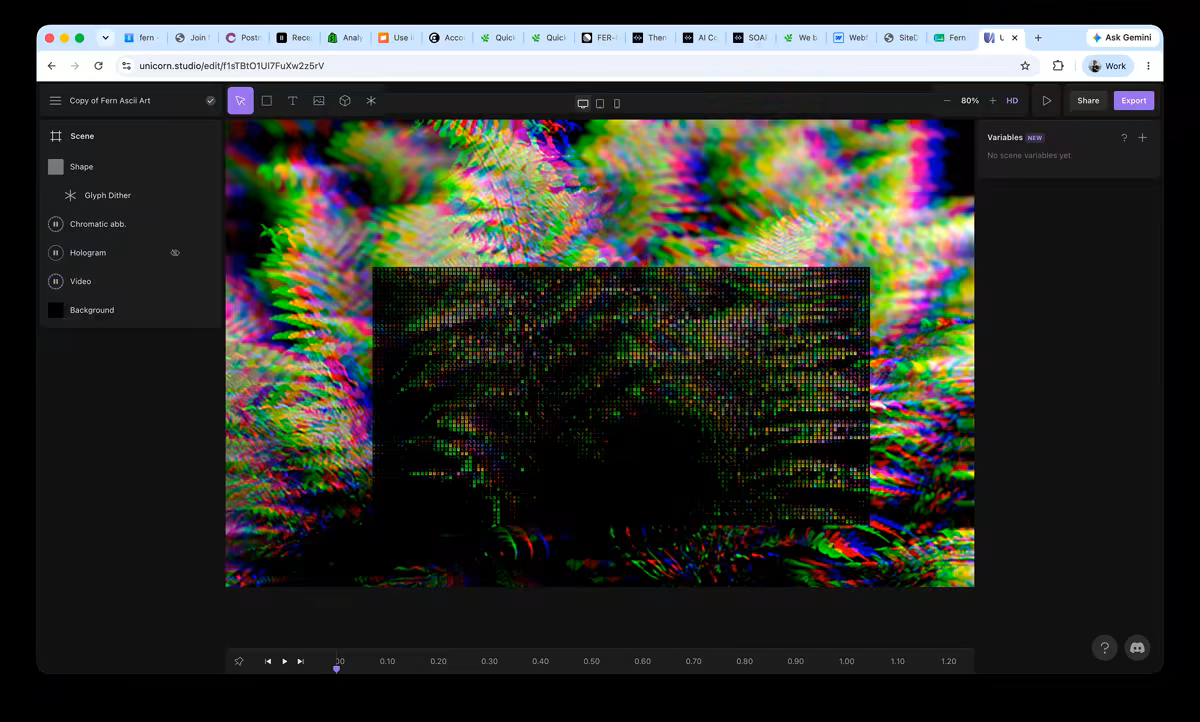Open Chrome three-dot menu
The width and height of the screenshot is (1200, 722).
click(x=1148, y=66)
